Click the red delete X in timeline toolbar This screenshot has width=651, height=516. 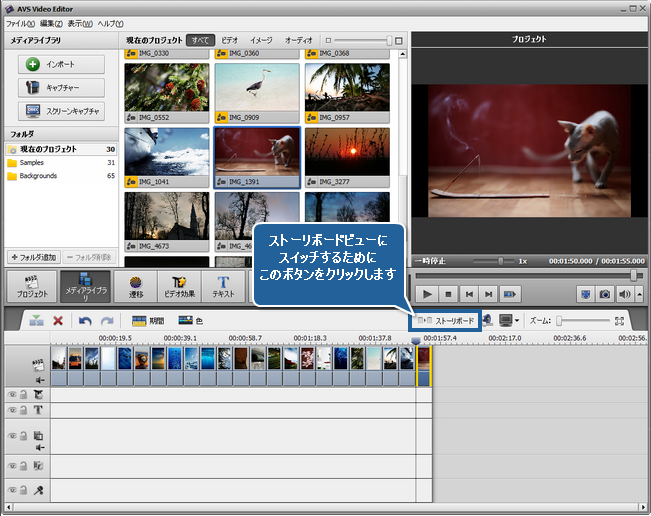coord(58,321)
